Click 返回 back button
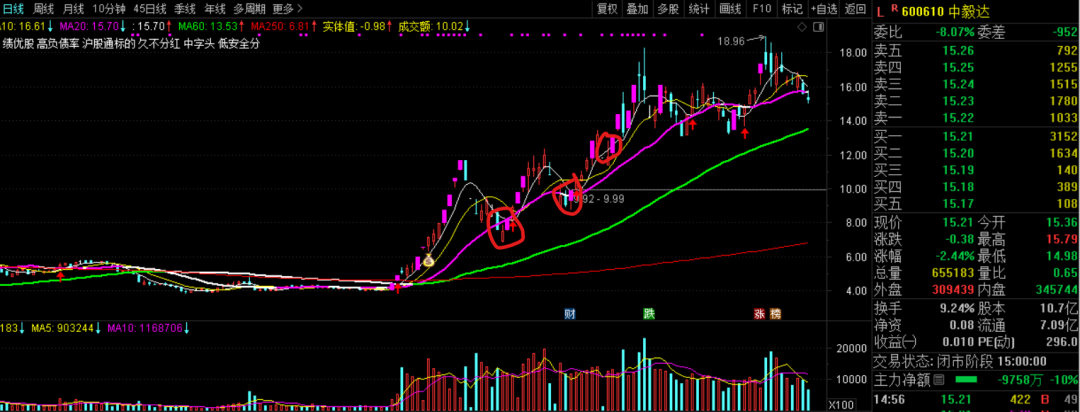Screen dimensions: 1080x412 click(855, 9)
